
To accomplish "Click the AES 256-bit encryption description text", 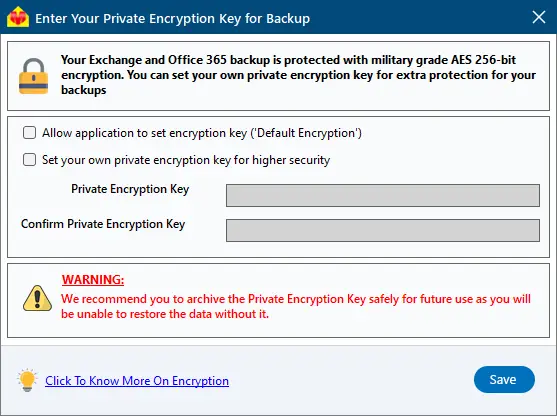I will tap(298, 75).
